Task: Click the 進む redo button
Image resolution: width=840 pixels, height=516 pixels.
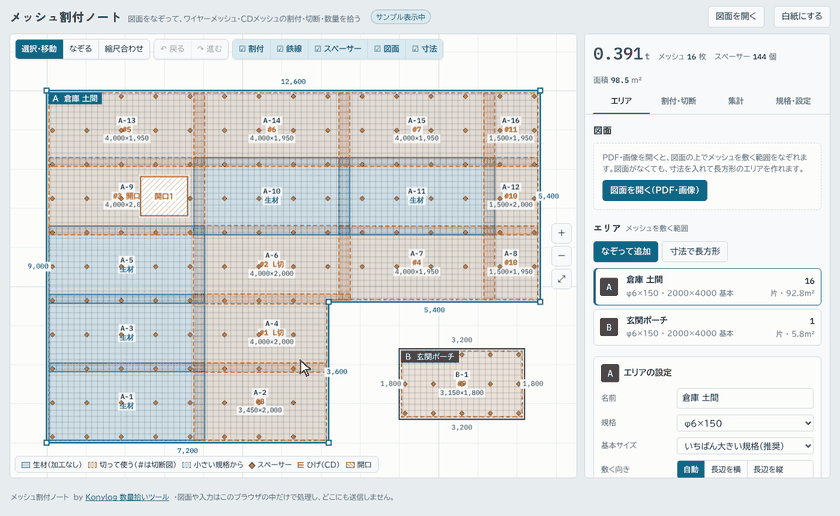Action: pyautogui.click(x=209, y=49)
